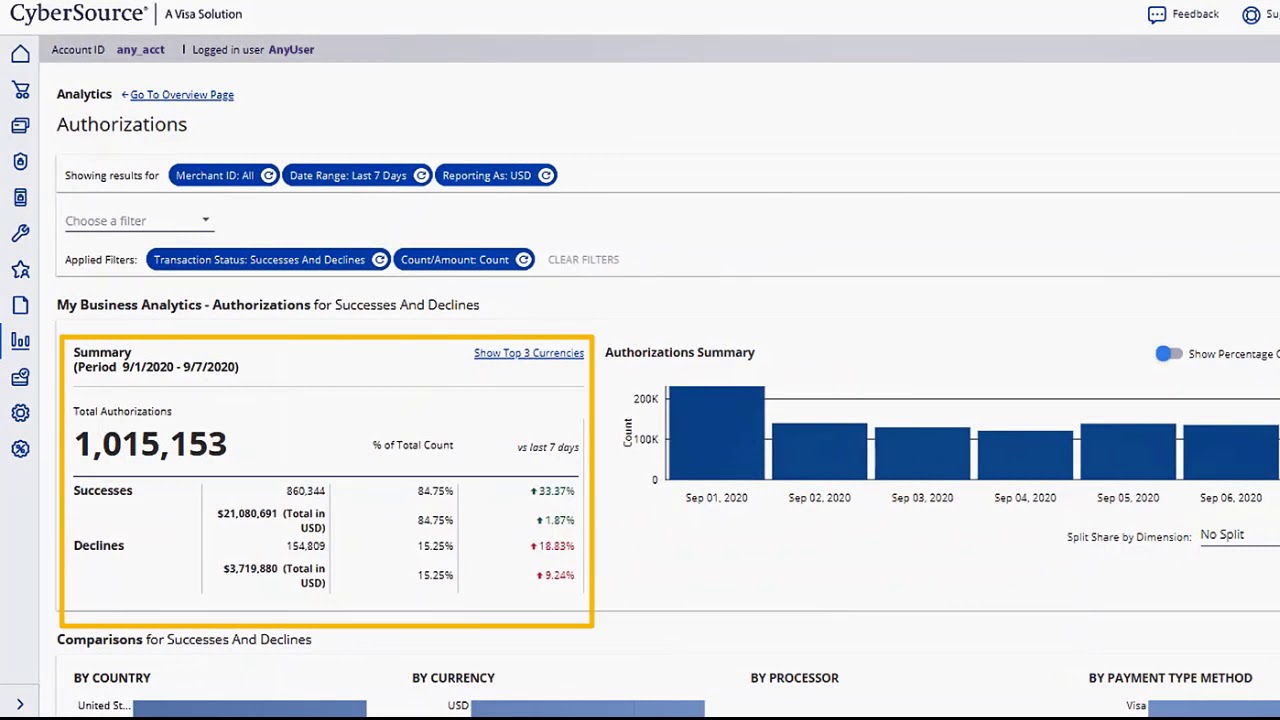Click the Sep 03, 2020 chart bar
This screenshot has height=720, width=1280.
point(922,454)
